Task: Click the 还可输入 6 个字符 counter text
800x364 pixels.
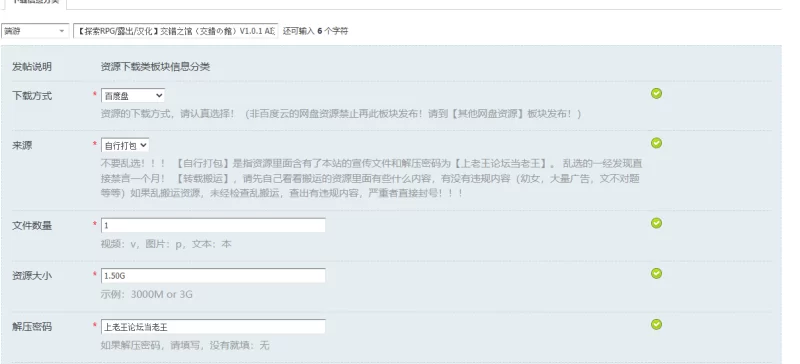Action: coord(315,31)
